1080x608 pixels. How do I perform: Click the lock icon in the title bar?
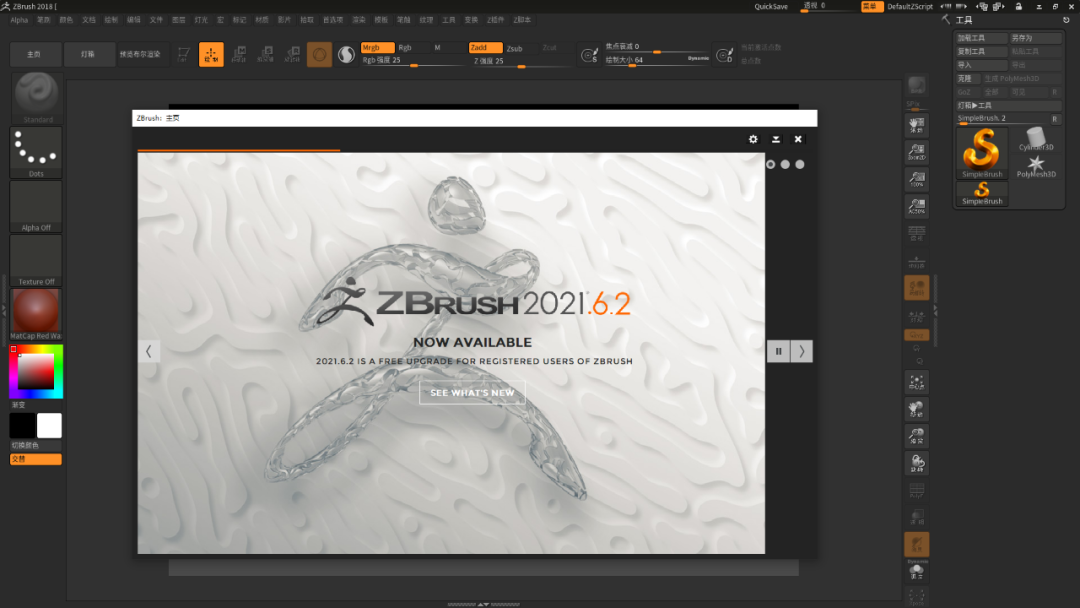[1019, 6]
